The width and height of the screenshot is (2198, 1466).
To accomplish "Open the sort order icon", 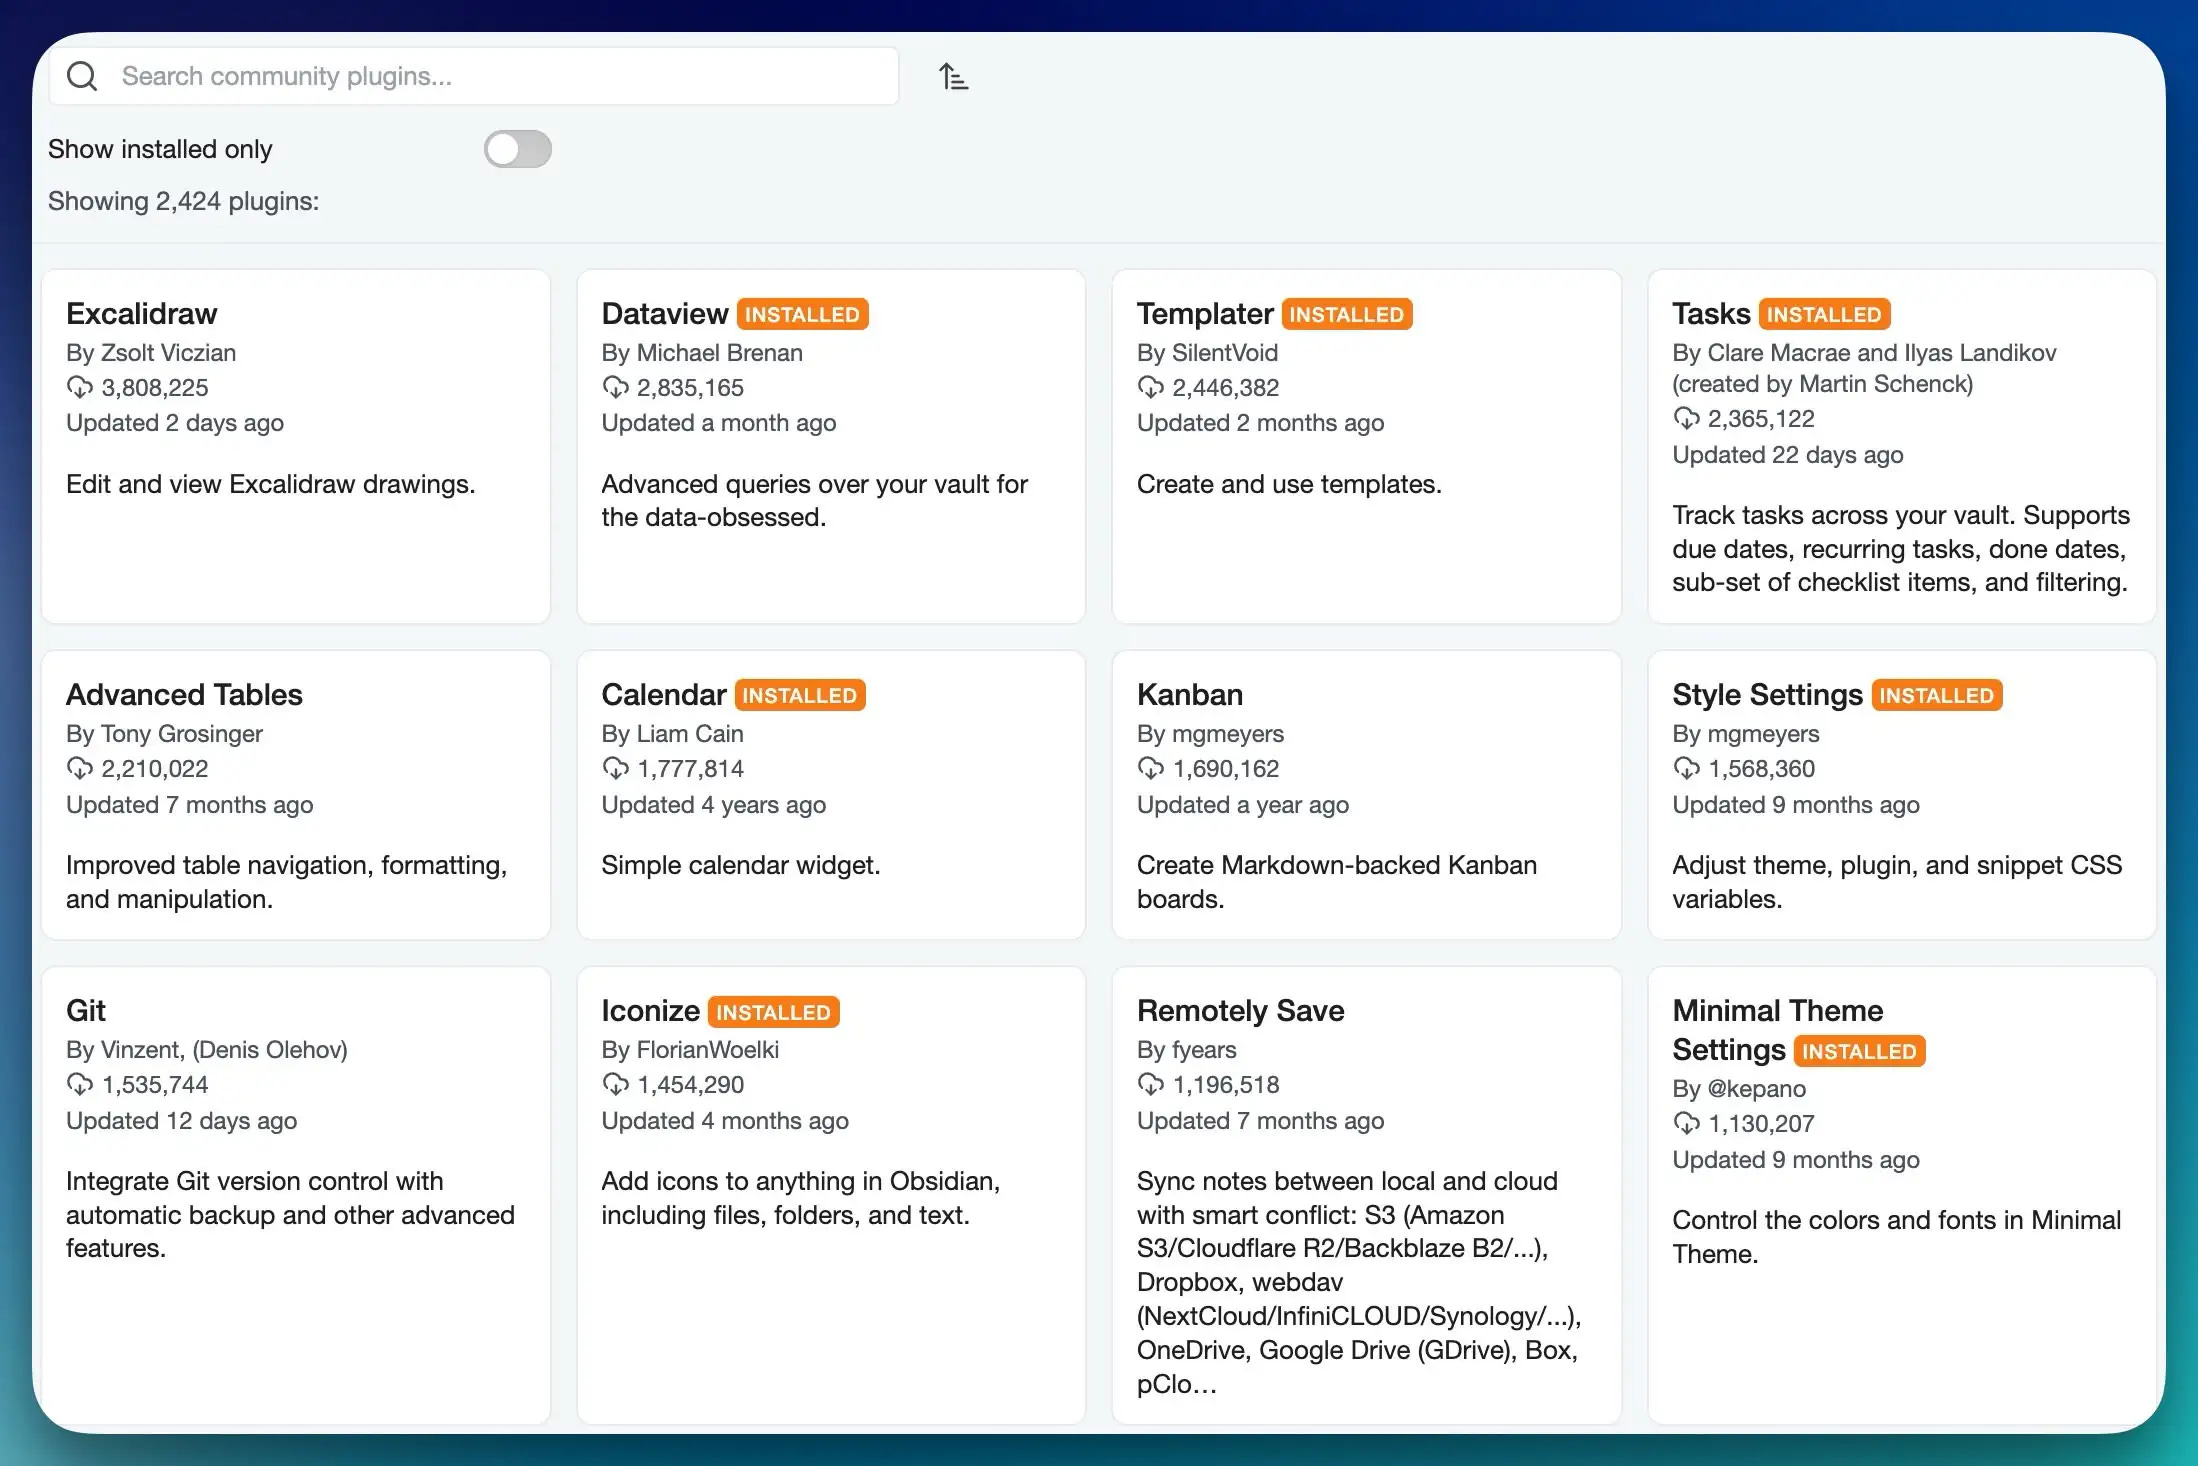I will (x=953, y=76).
